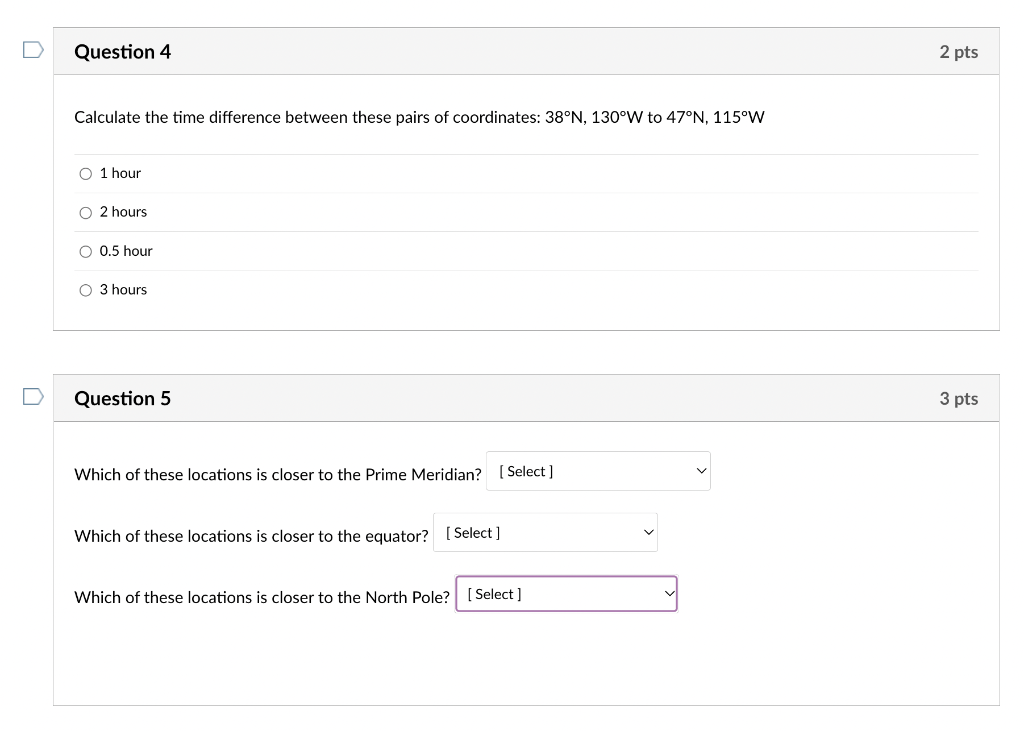Flag Question 4 with the bookmark icon
The image size is (1024, 731).
[33, 50]
